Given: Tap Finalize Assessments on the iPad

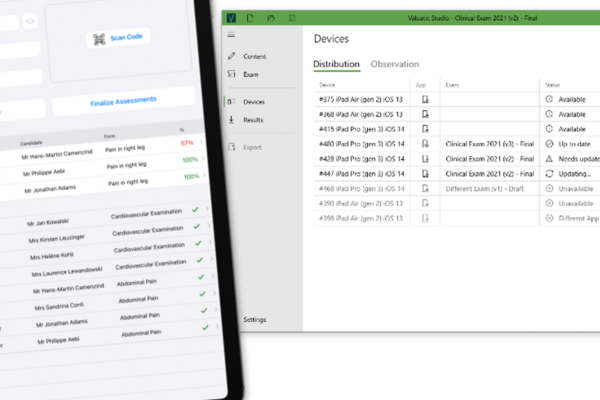Looking at the screenshot, I should (x=123, y=101).
